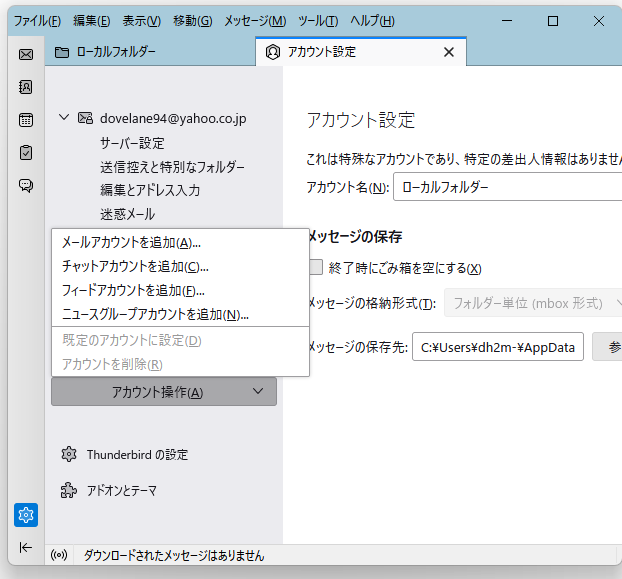Select dovelane94@yahoo.co.jp account row
Viewport: 622px width, 579px height.
(164, 118)
